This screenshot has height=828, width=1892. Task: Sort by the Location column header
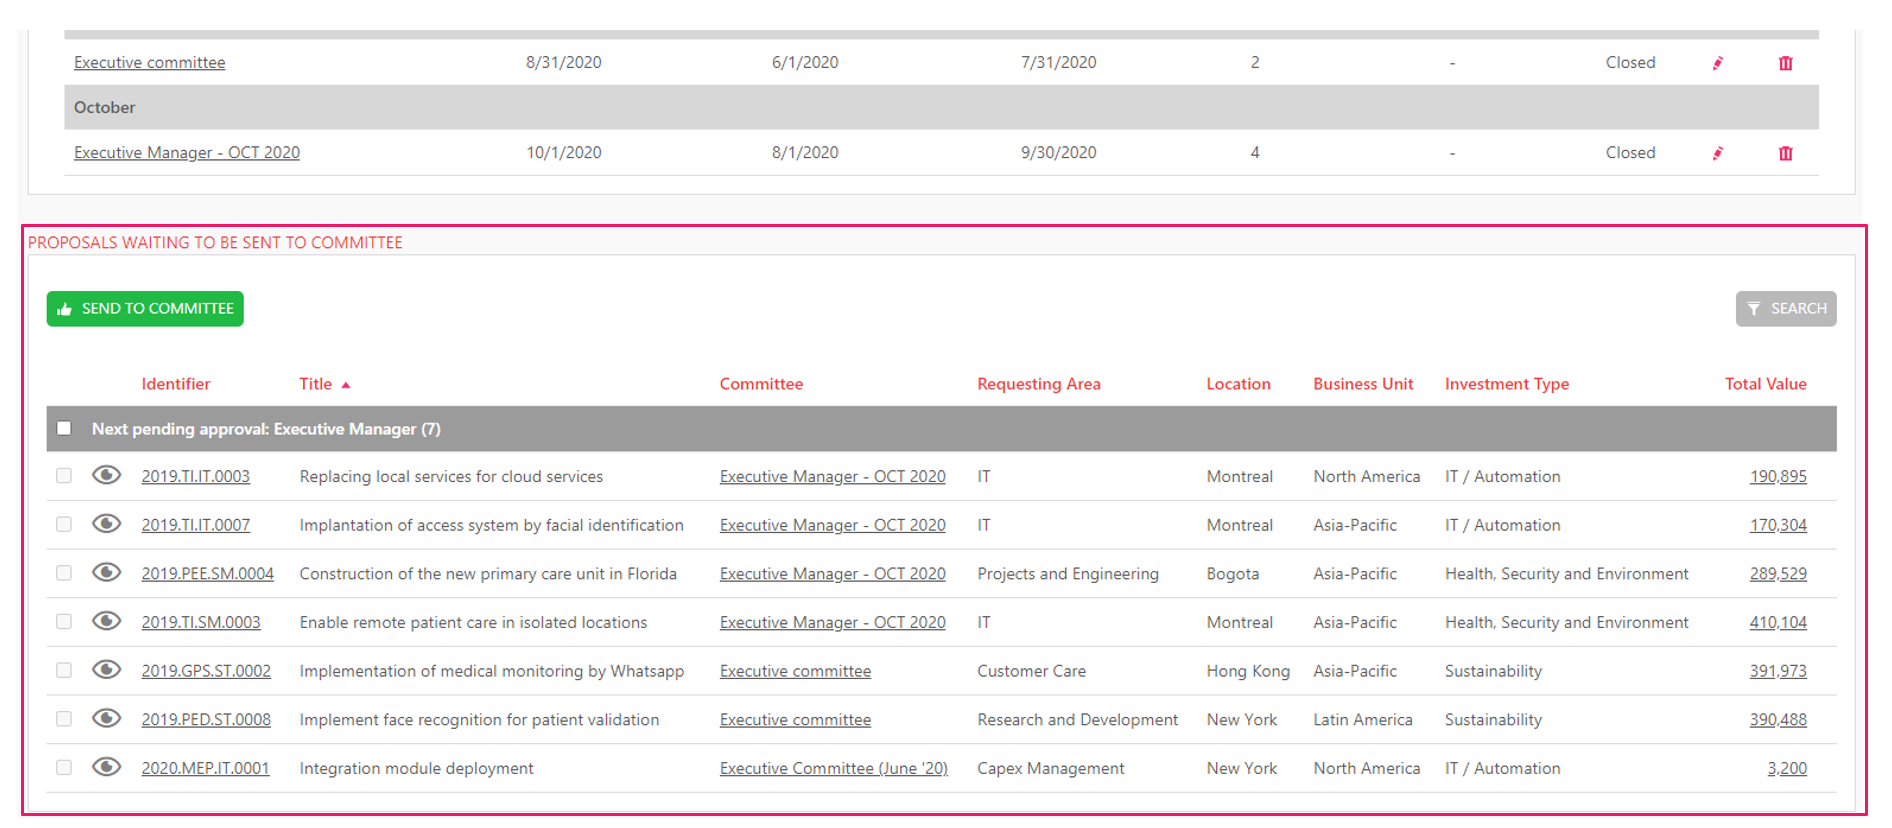pyautogui.click(x=1238, y=384)
